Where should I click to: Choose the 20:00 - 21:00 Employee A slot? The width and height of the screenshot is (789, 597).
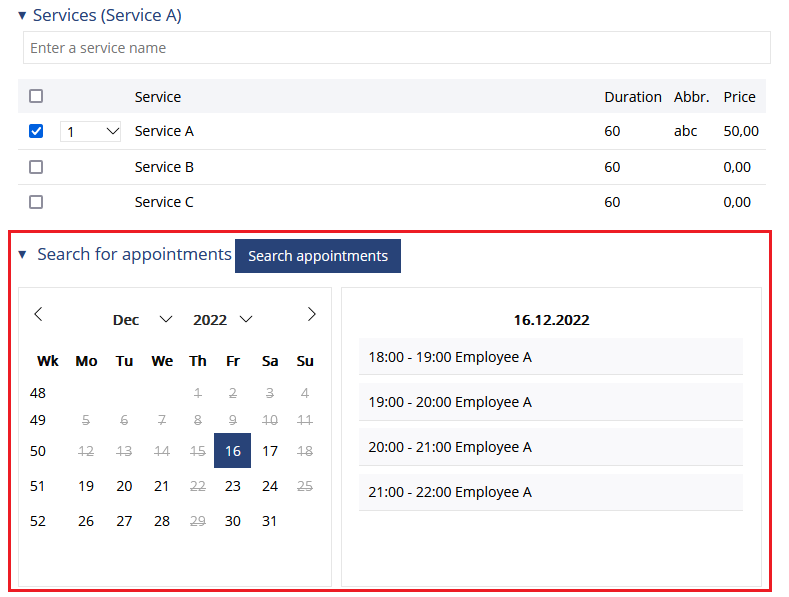click(551, 446)
